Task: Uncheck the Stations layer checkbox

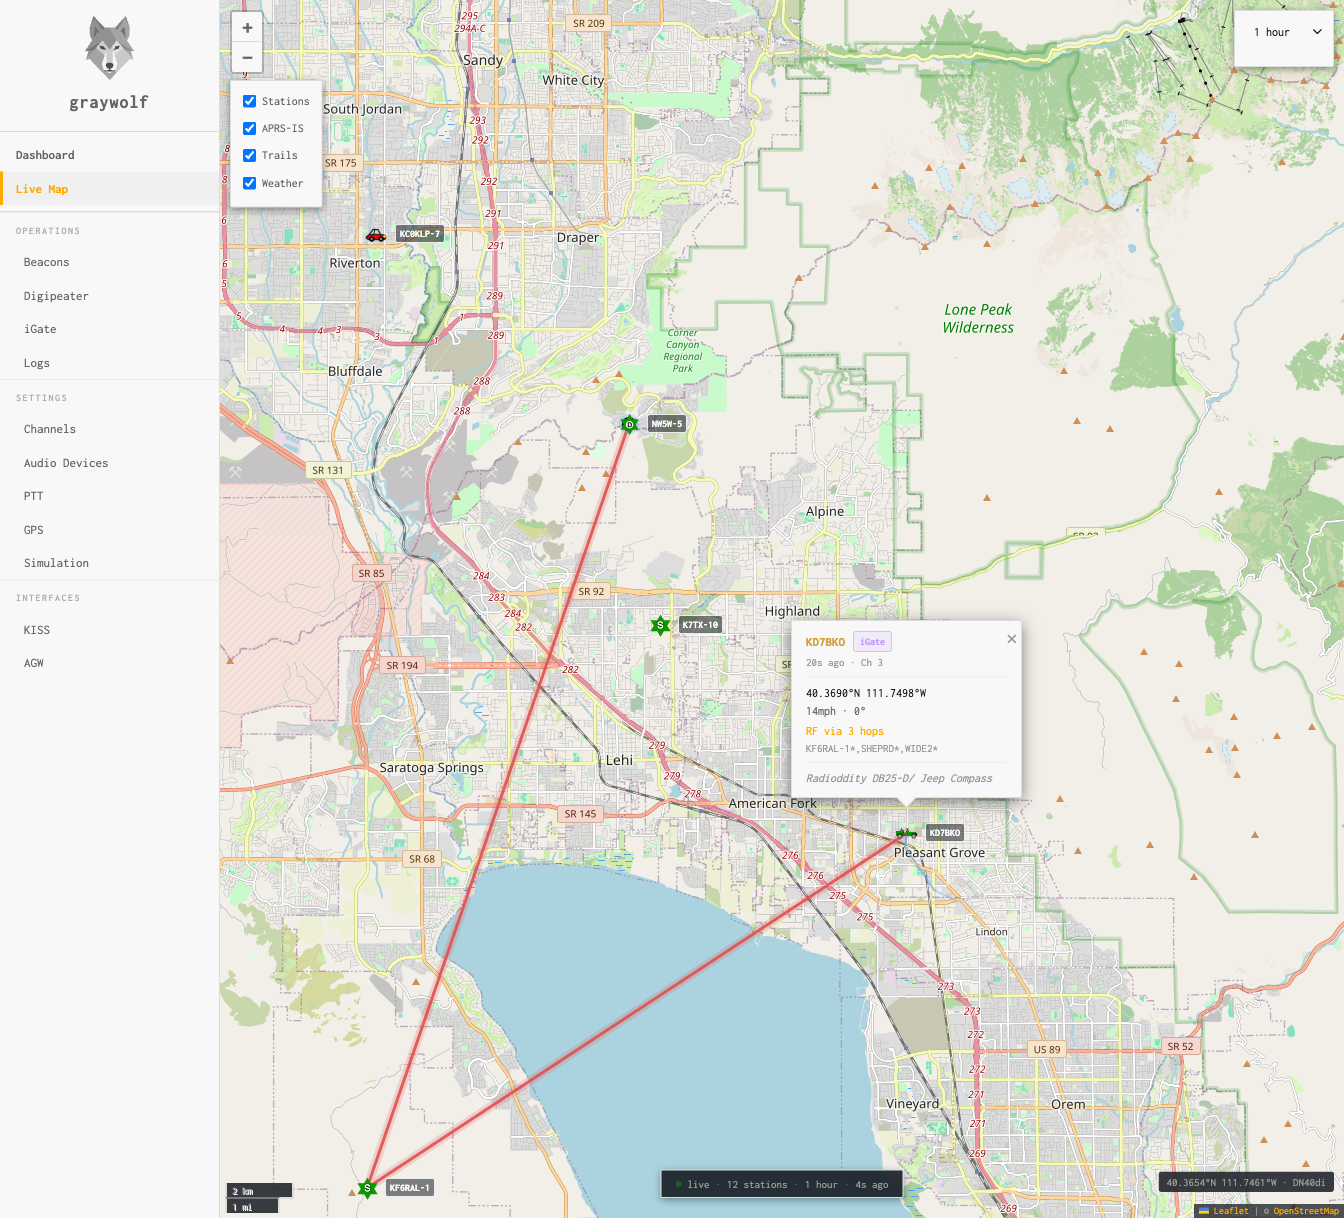Action: [249, 100]
